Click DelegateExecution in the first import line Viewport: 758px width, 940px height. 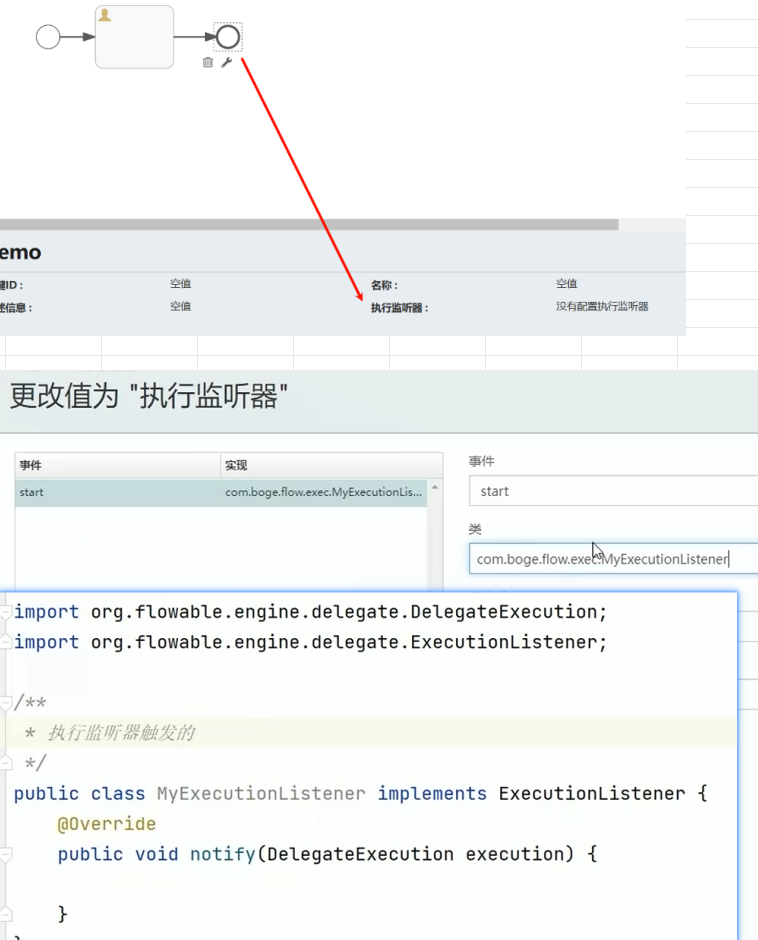[504, 611]
